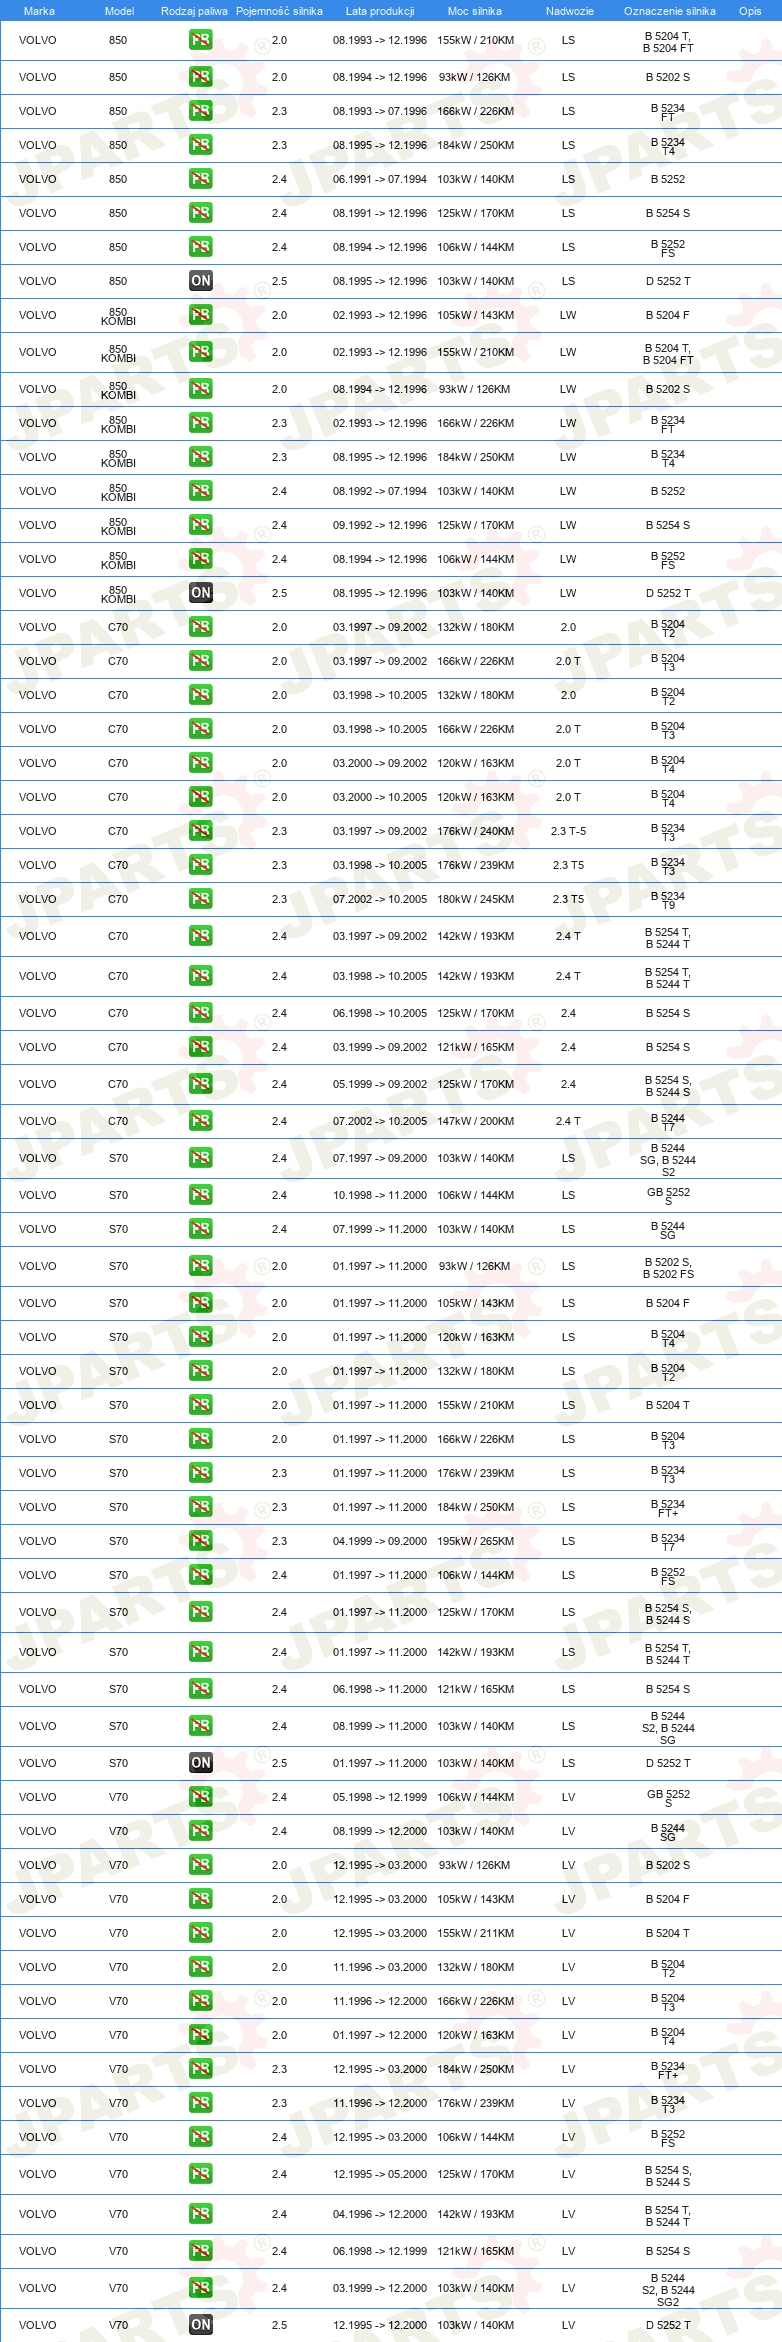Screen dimensions: 782x2342
Task: Click petrol icon in C70 row dated 06.1998 -> 10.2005
Action: [x=201, y=1013]
